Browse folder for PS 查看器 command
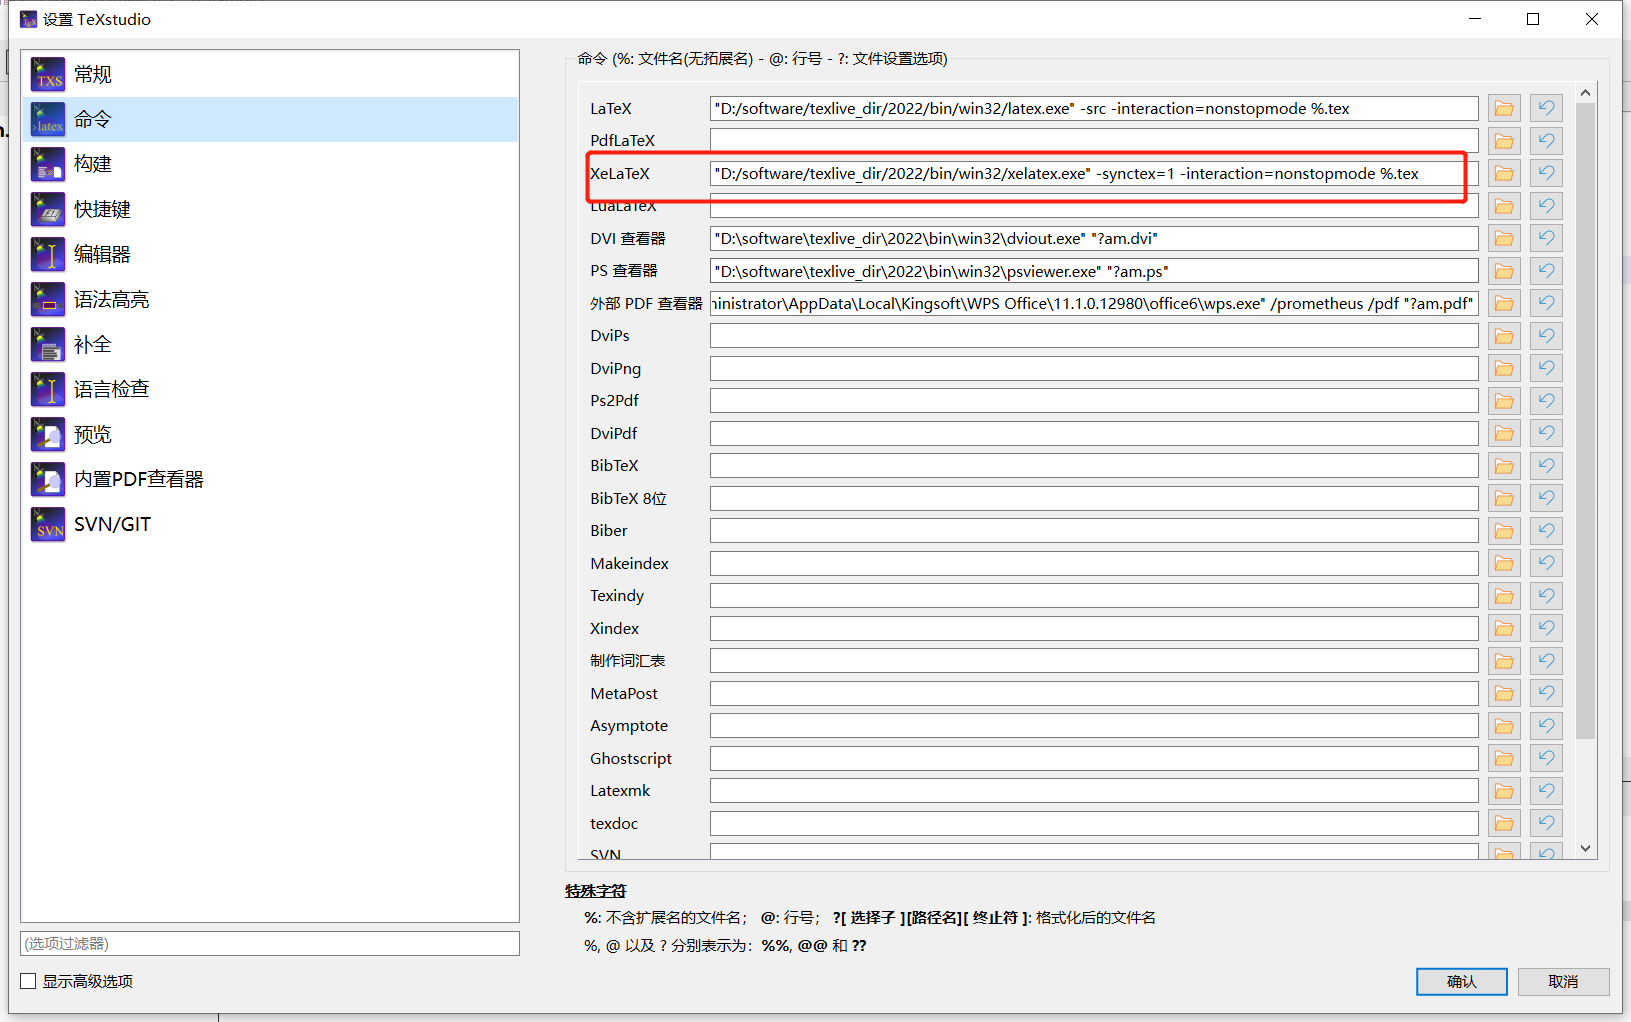The width and height of the screenshot is (1631, 1022). (x=1504, y=271)
